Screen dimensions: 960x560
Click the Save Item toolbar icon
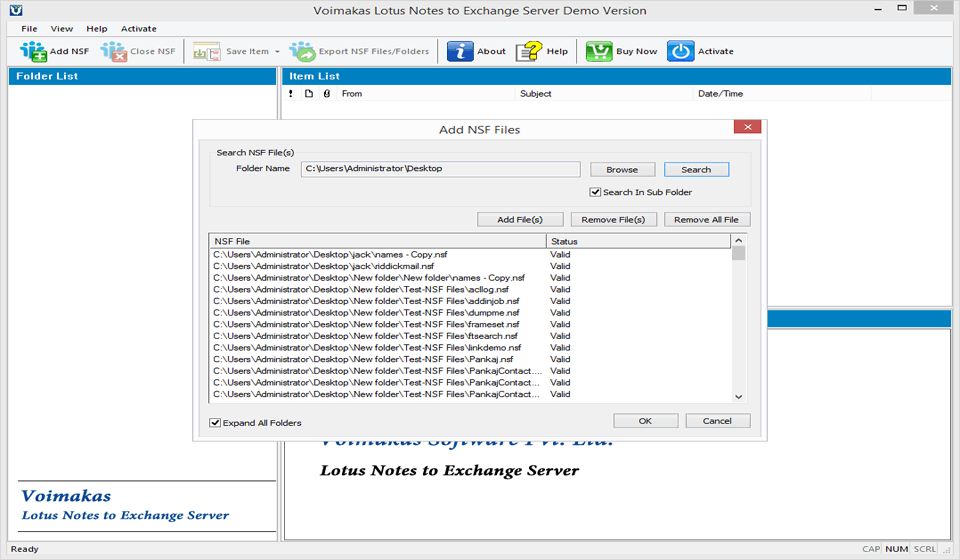(x=206, y=51)
